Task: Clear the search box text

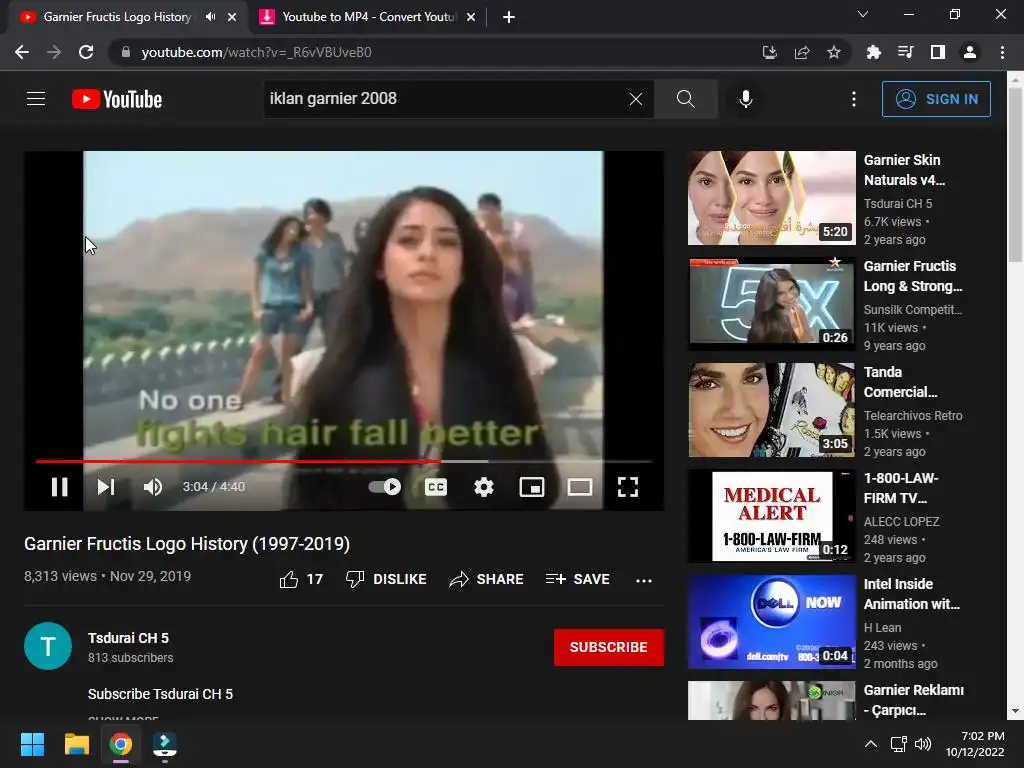Action: [635, 99]
